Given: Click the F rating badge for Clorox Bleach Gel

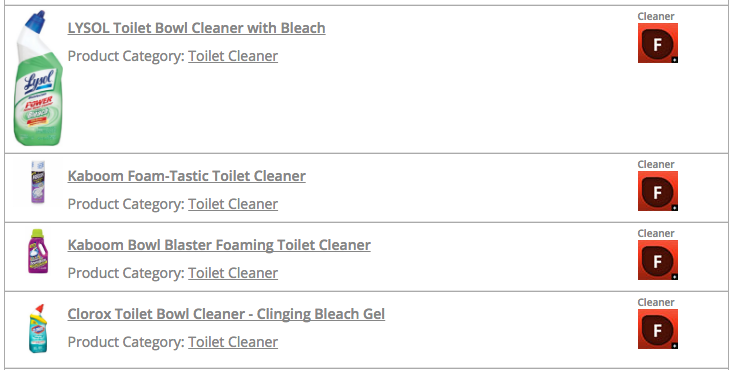Looking at the screenshot, I should click(x=658, y=329).
